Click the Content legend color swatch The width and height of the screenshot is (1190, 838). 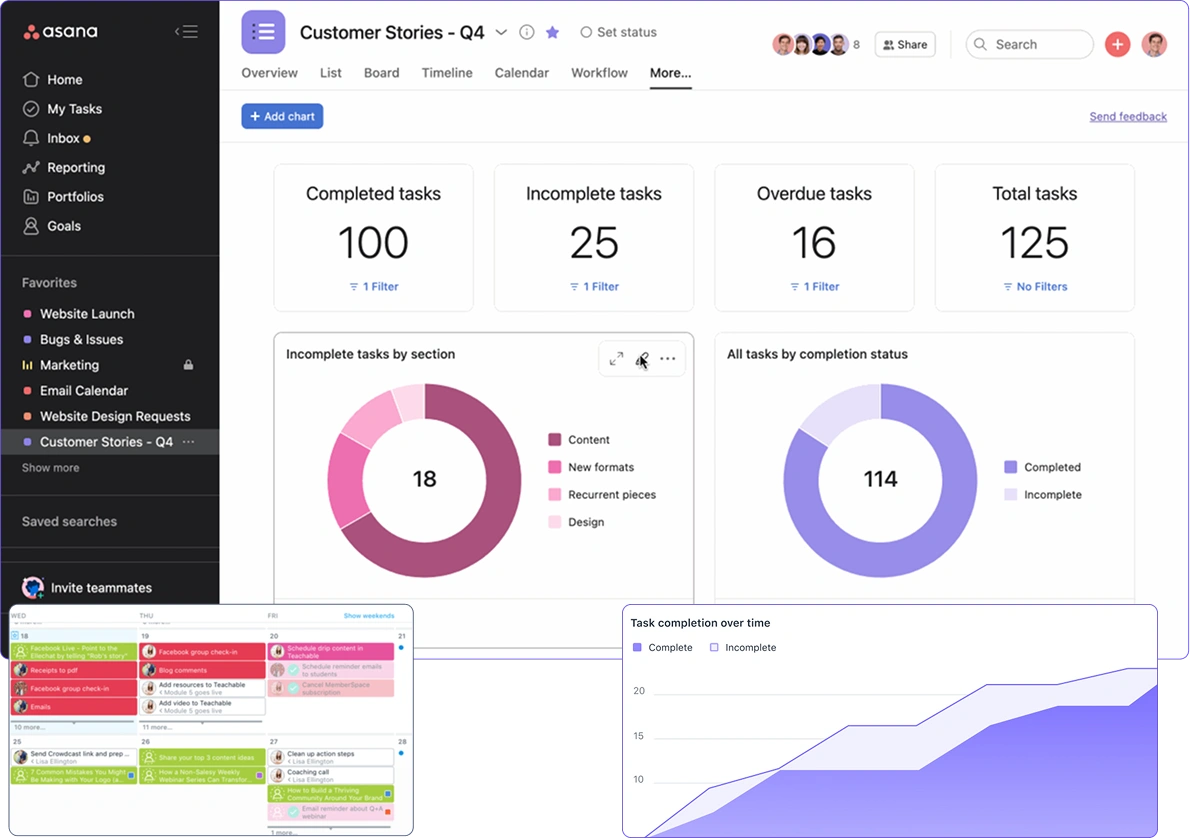point(555,439)
